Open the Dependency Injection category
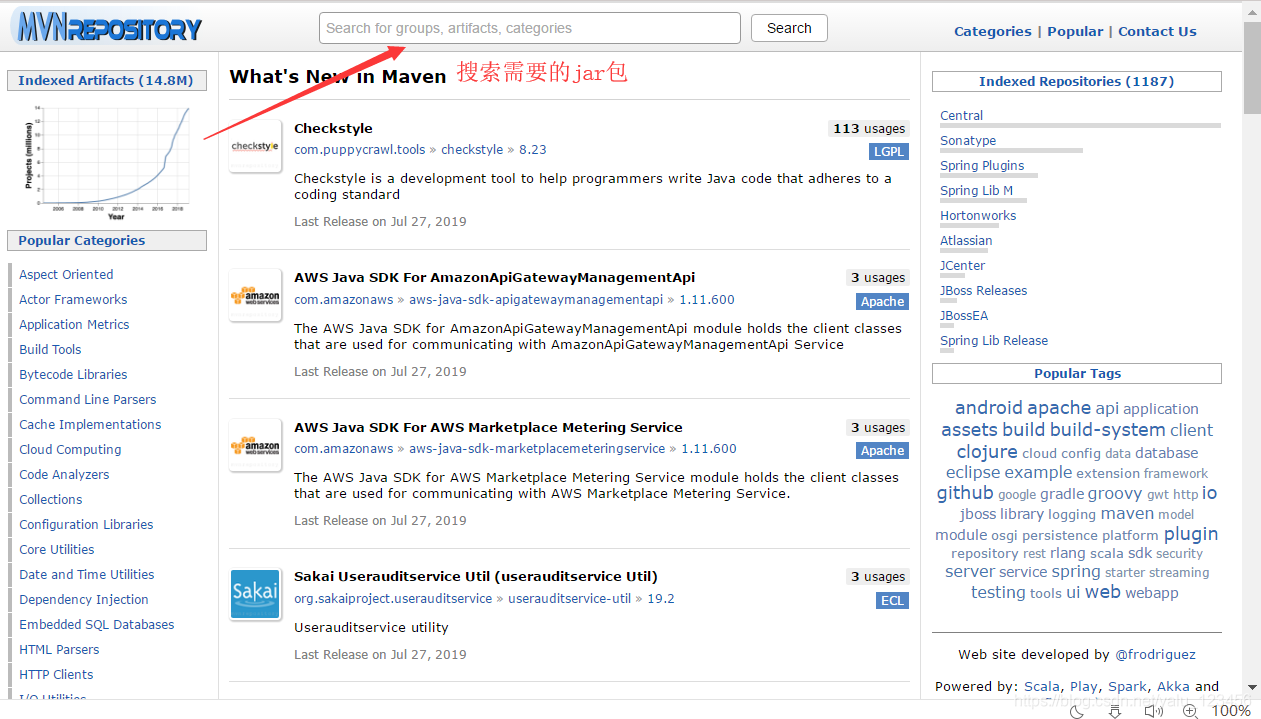Image resolution: width=1261 pixels, height=719 pixels. coord(84,599)
